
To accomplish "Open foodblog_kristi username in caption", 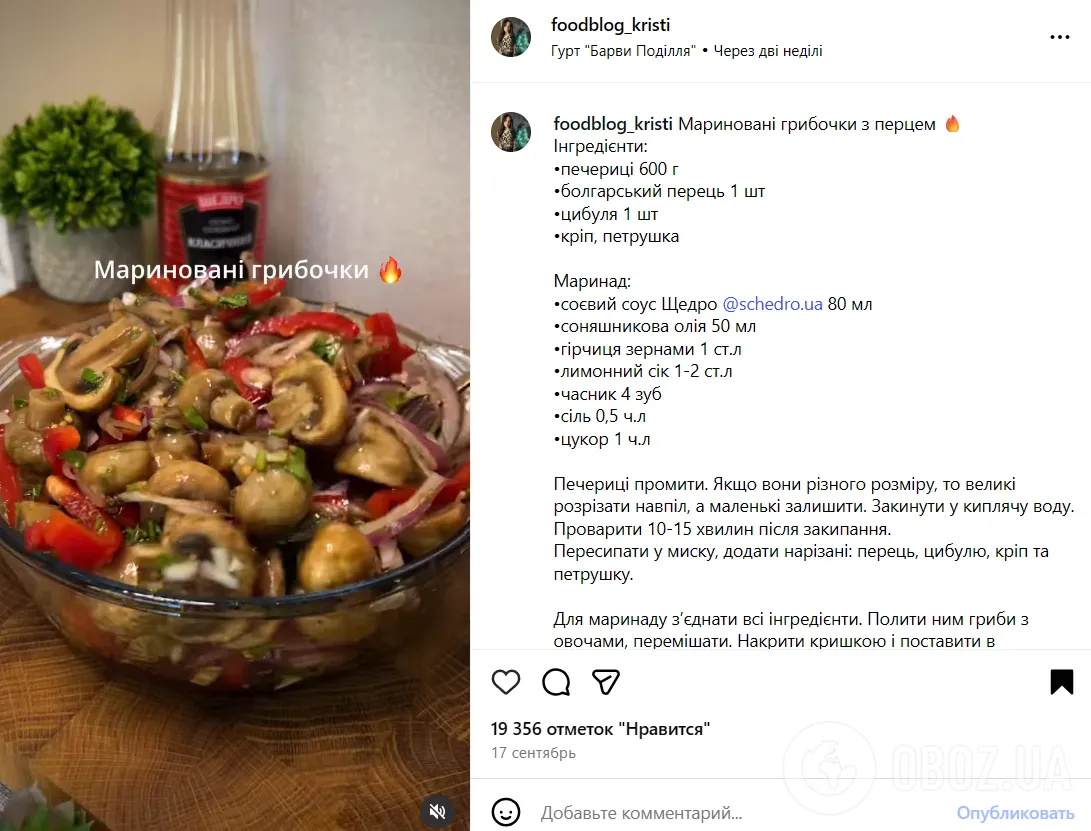I will click(x=613, y=124).
